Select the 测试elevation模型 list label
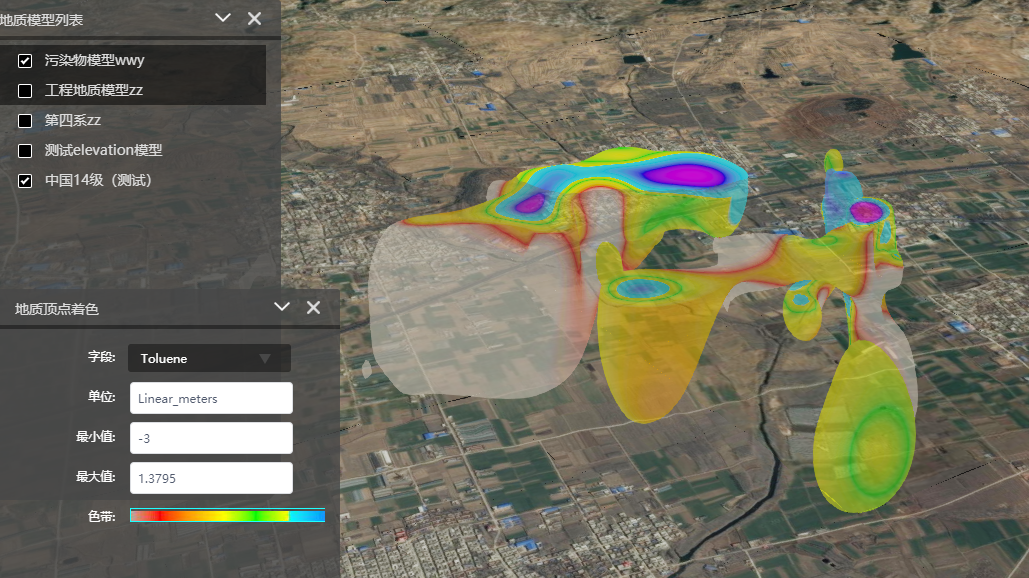Viewport: 1029px width, 578px height. tap(104, 150)
